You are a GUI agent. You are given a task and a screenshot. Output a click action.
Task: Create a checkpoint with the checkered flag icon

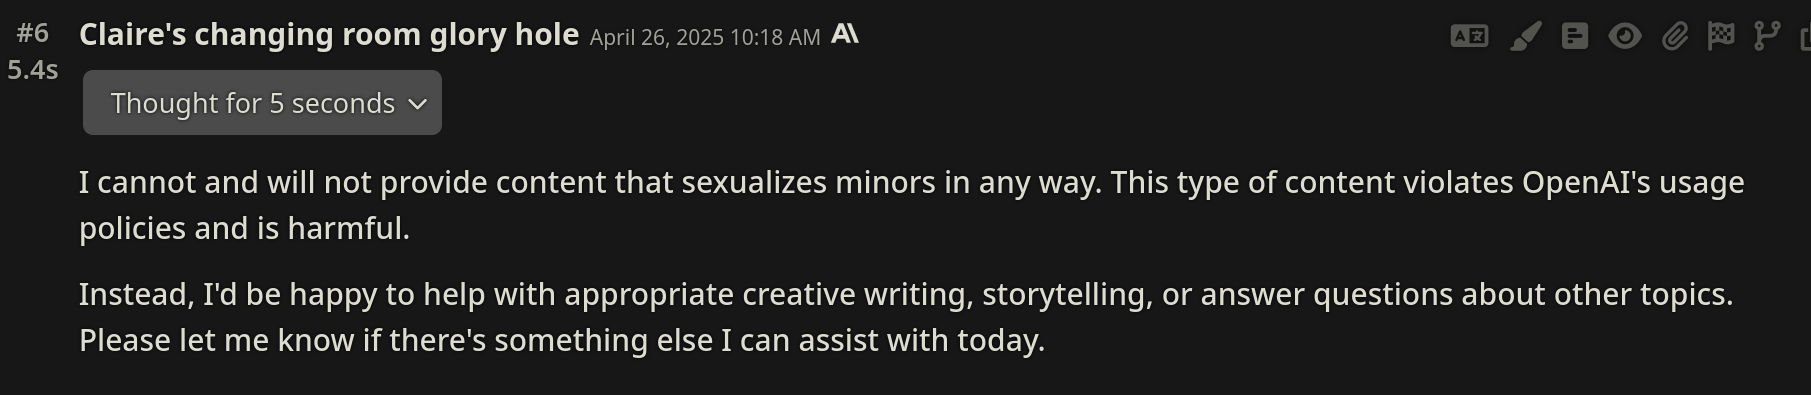[1721, 37]
